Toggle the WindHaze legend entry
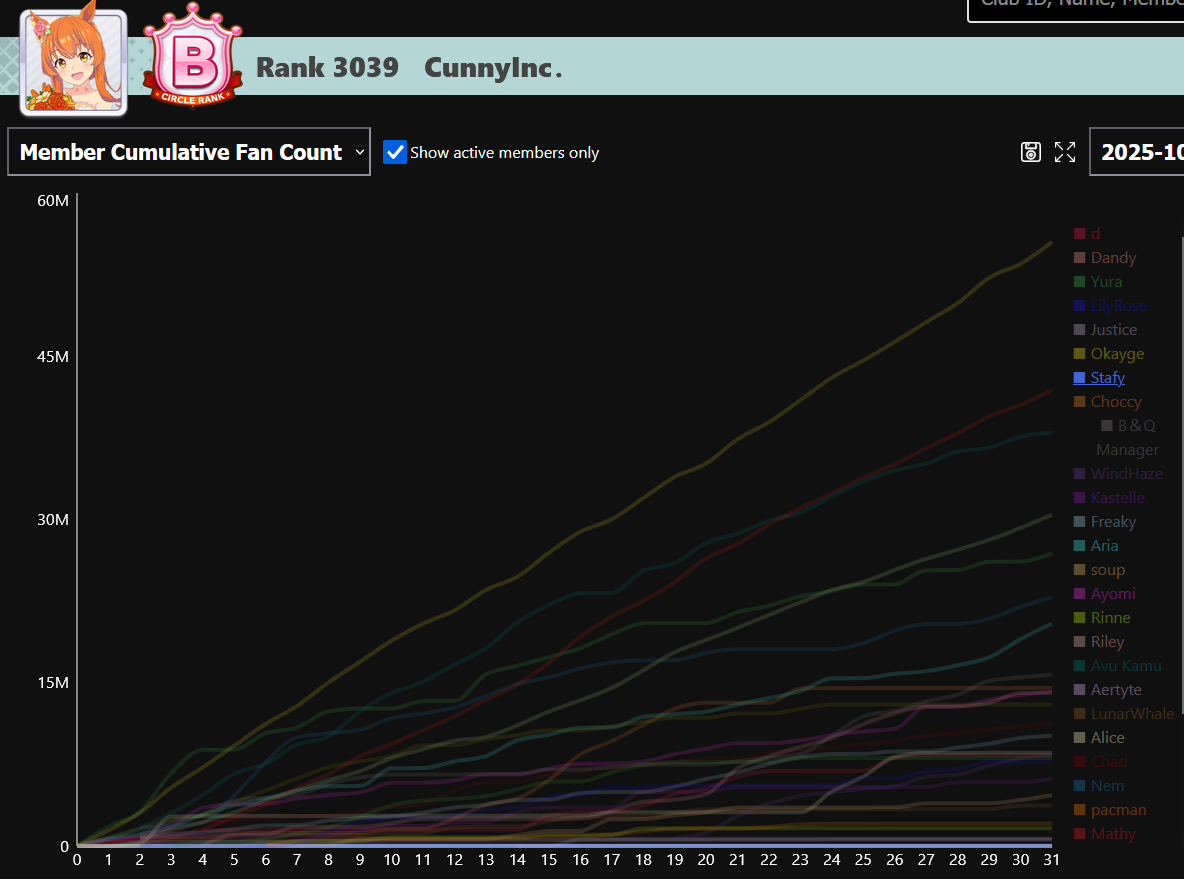Image resolution: width=1184 pixels, height=879 pixels. 1118,473
